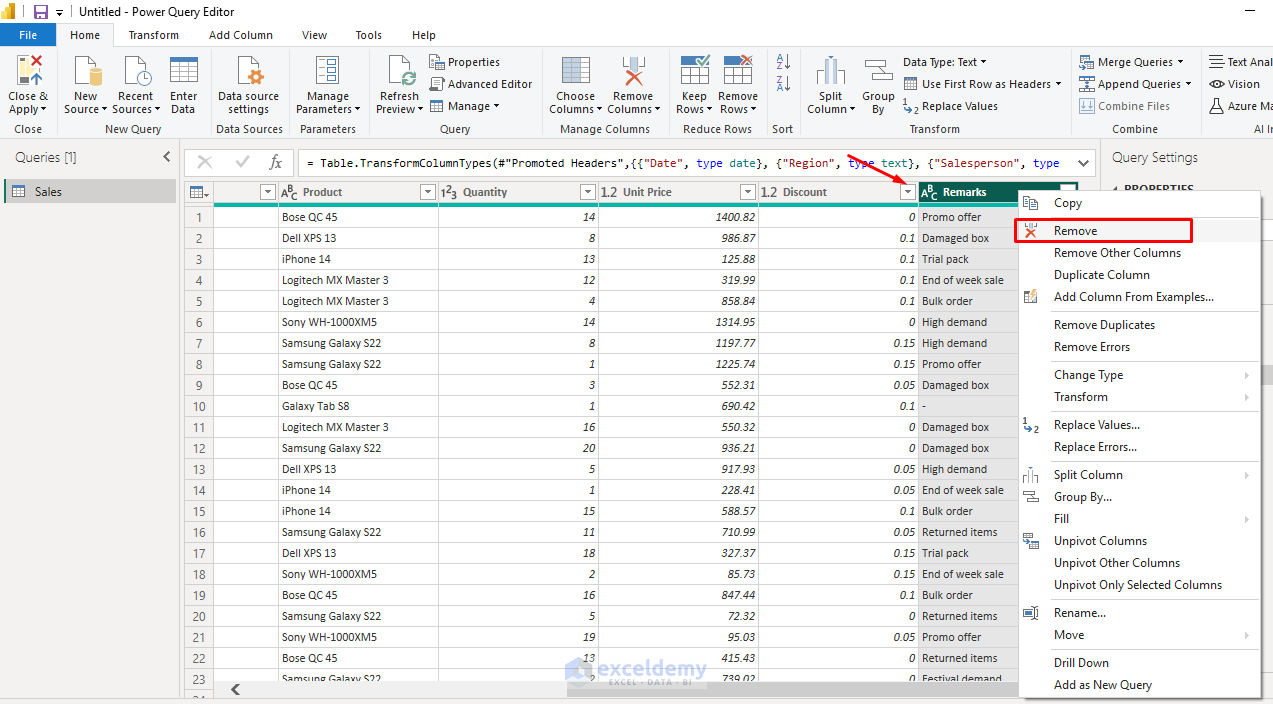Click Replace Values in the ribbon
Screen dimensions: 1273x704
(959, 106)
